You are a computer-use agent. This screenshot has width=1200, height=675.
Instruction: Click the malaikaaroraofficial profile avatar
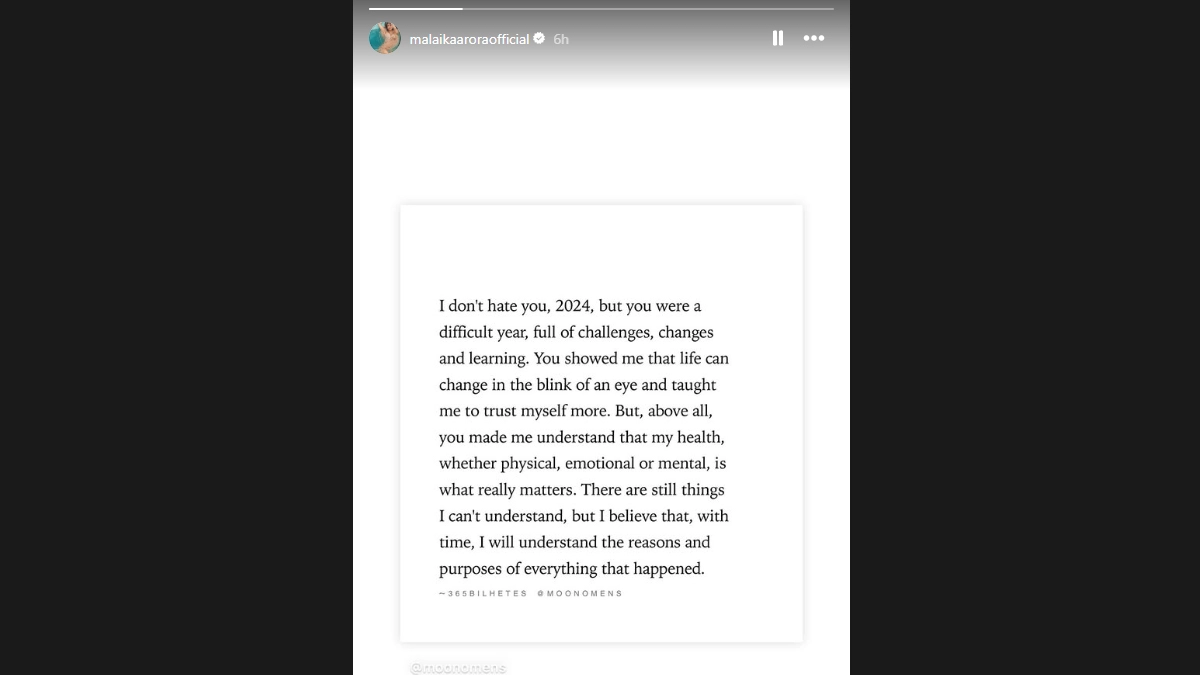click(385, 38)
